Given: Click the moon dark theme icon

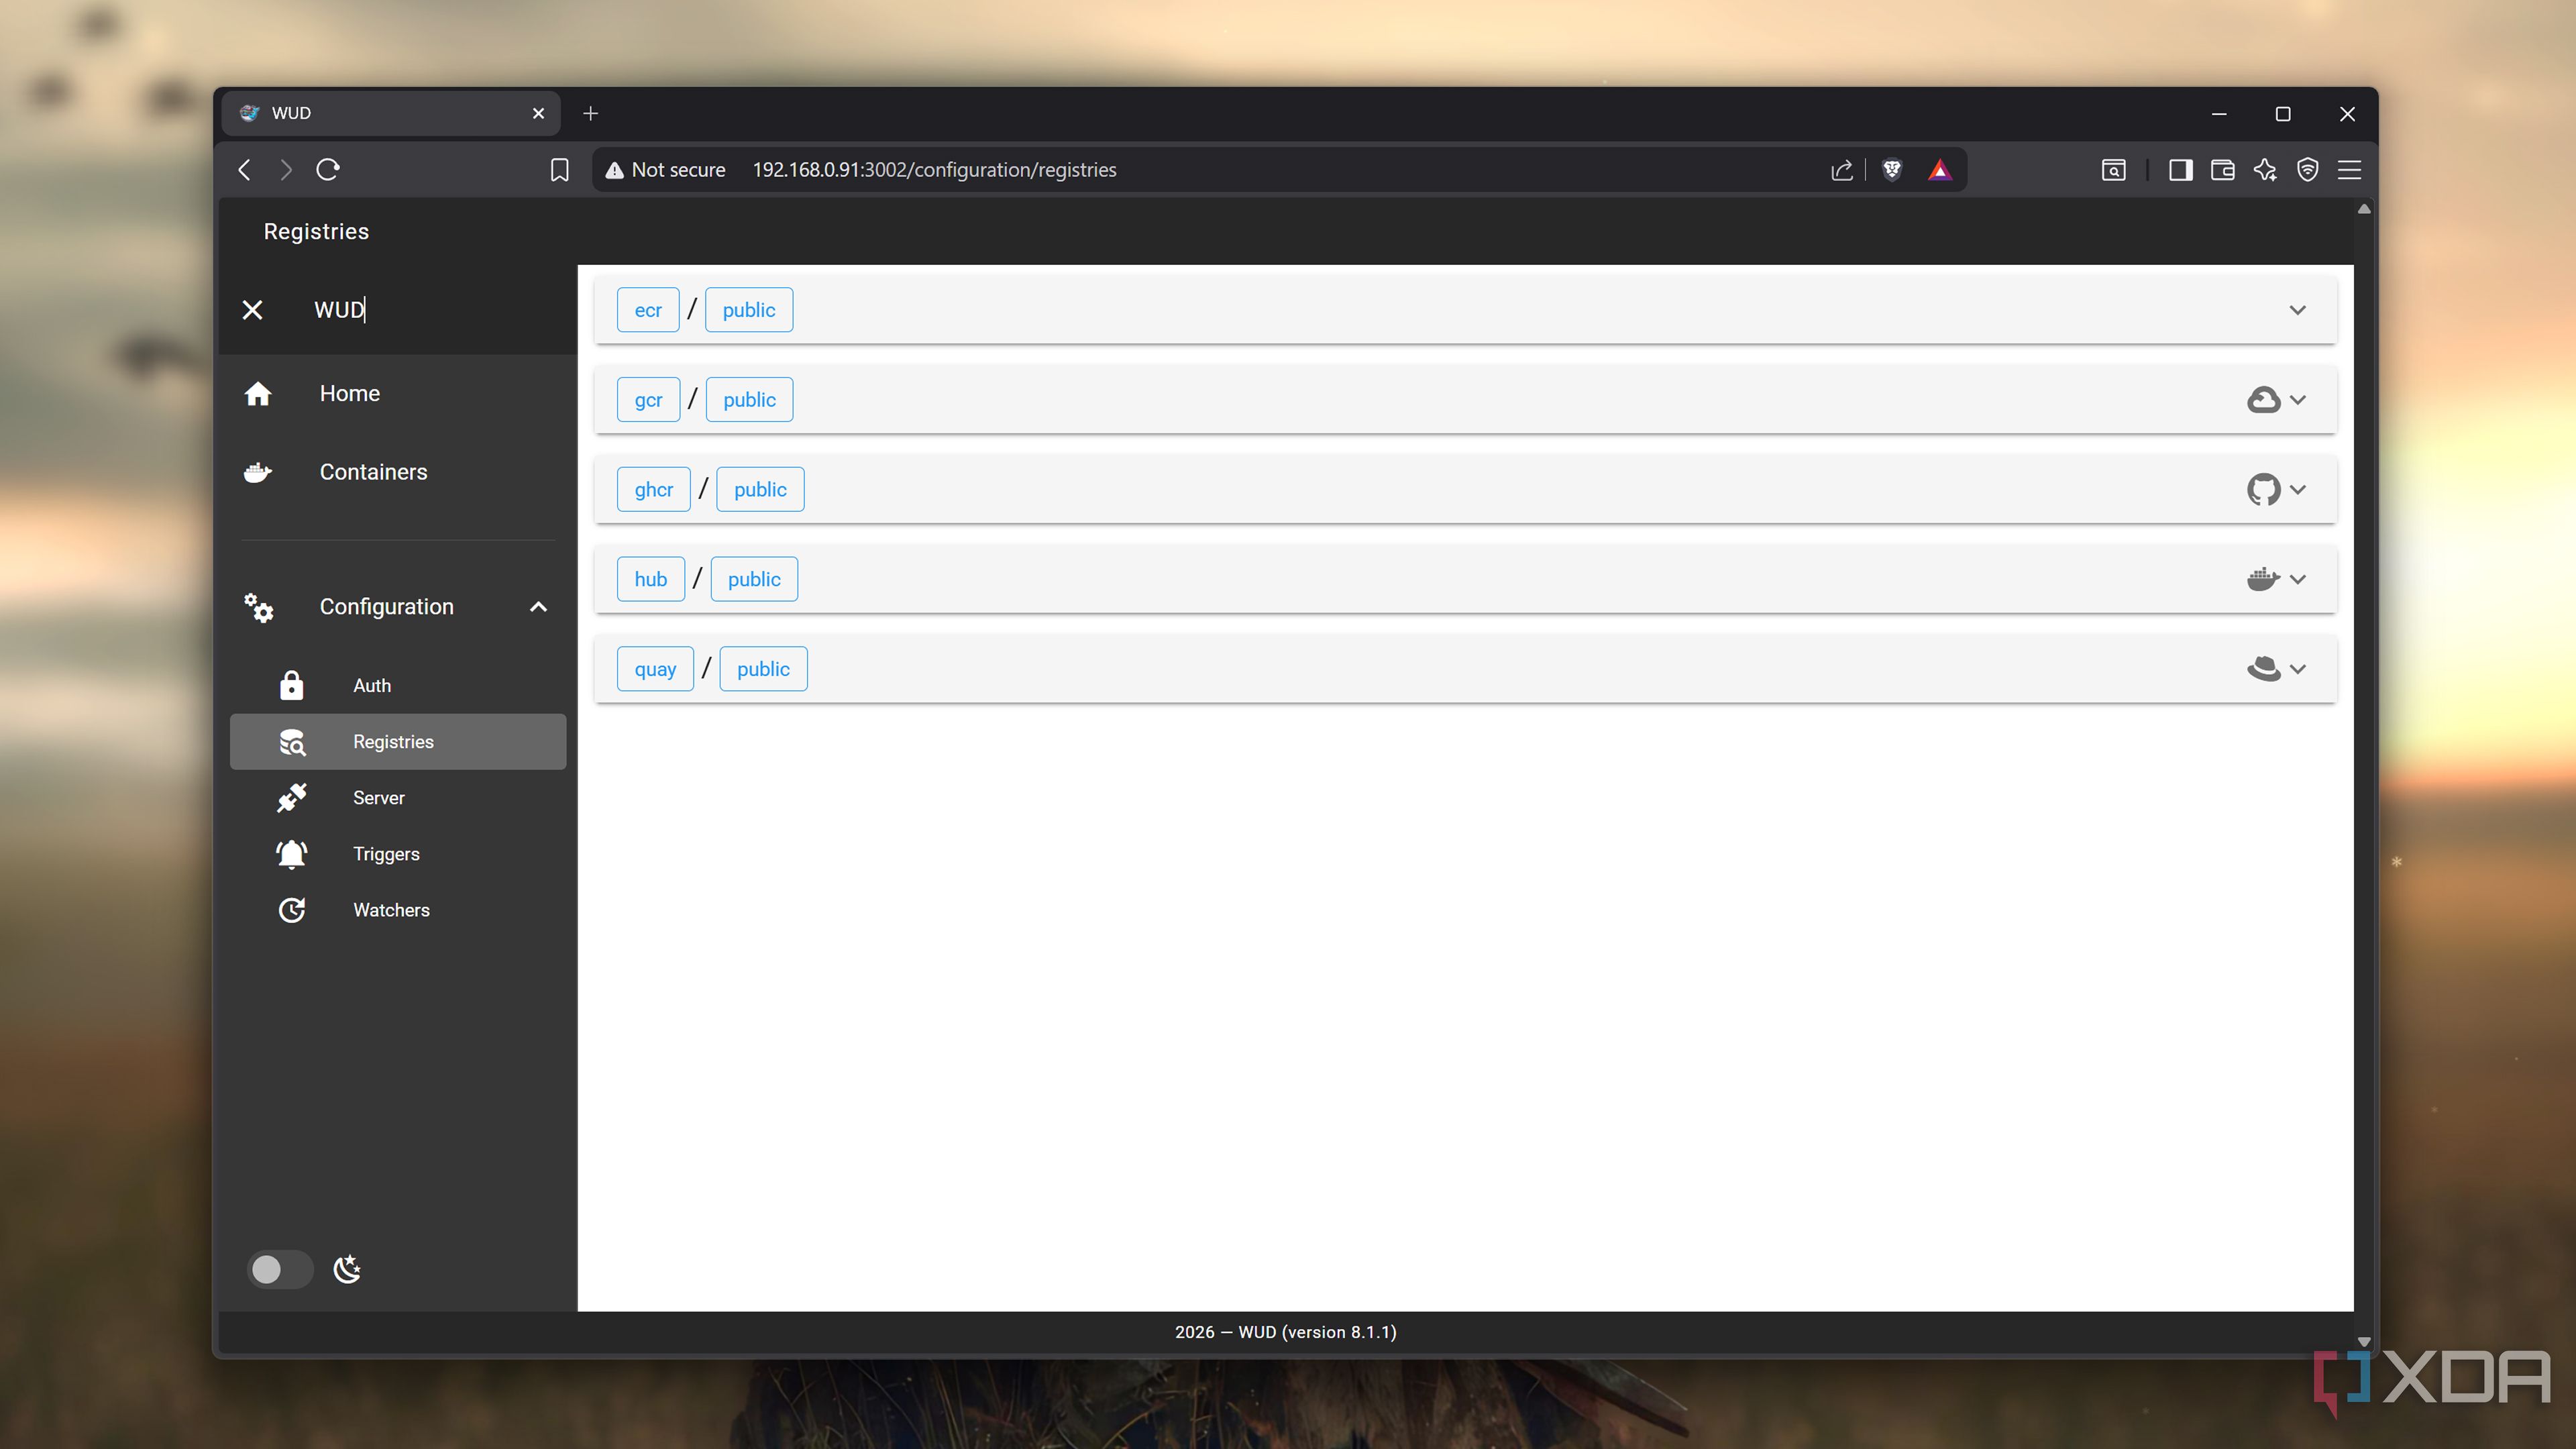Looking at the screenshot, I should [347, 1269].
